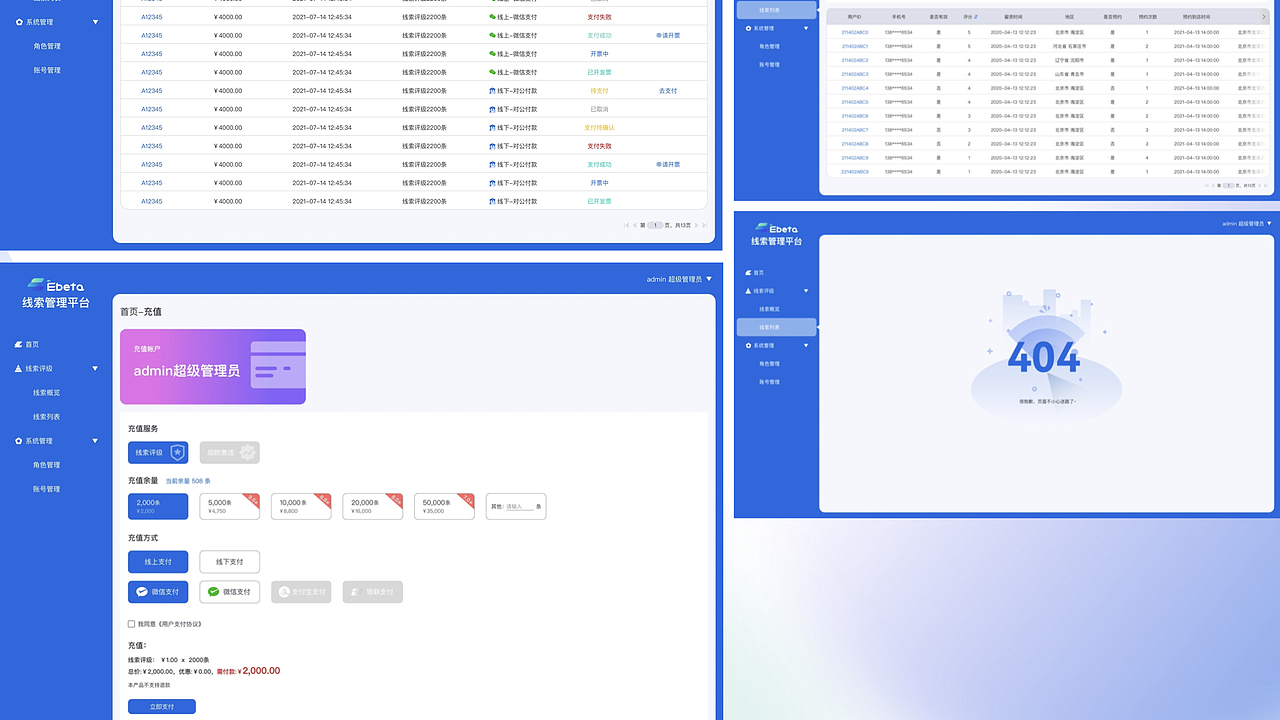Click 线索评级 triangle icon in recharge page sidebar

(x=18, y=368)
